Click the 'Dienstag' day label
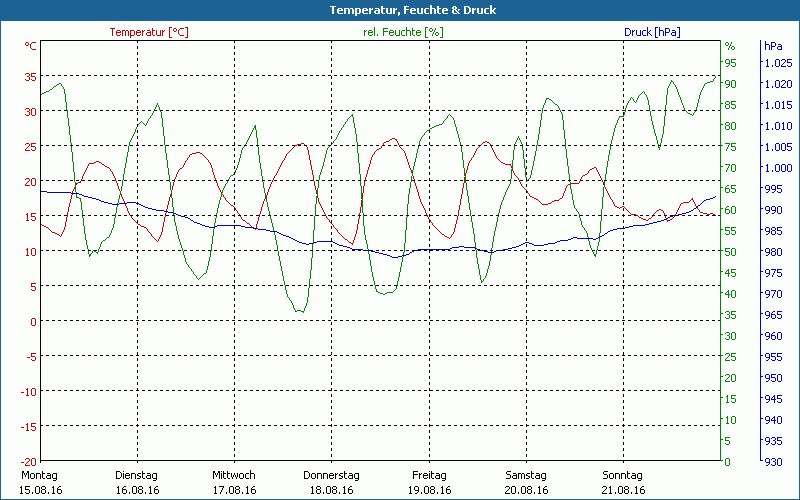Image resolution: width=800 pixels, height=500 pixels. point(136,476)
